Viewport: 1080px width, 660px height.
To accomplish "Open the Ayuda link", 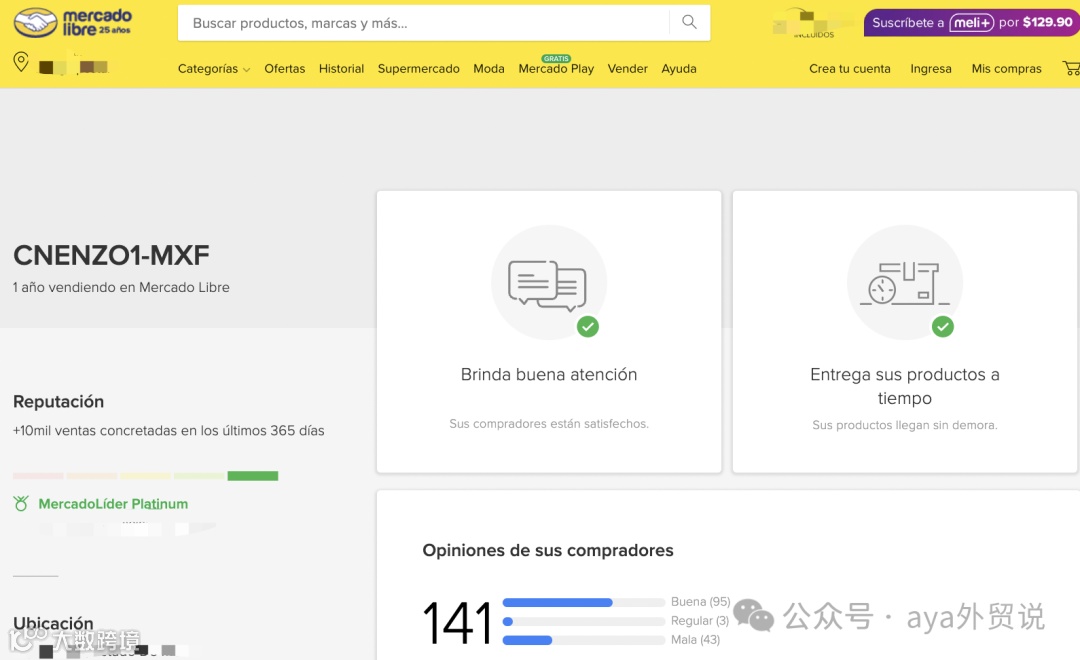I will point(679,69).
